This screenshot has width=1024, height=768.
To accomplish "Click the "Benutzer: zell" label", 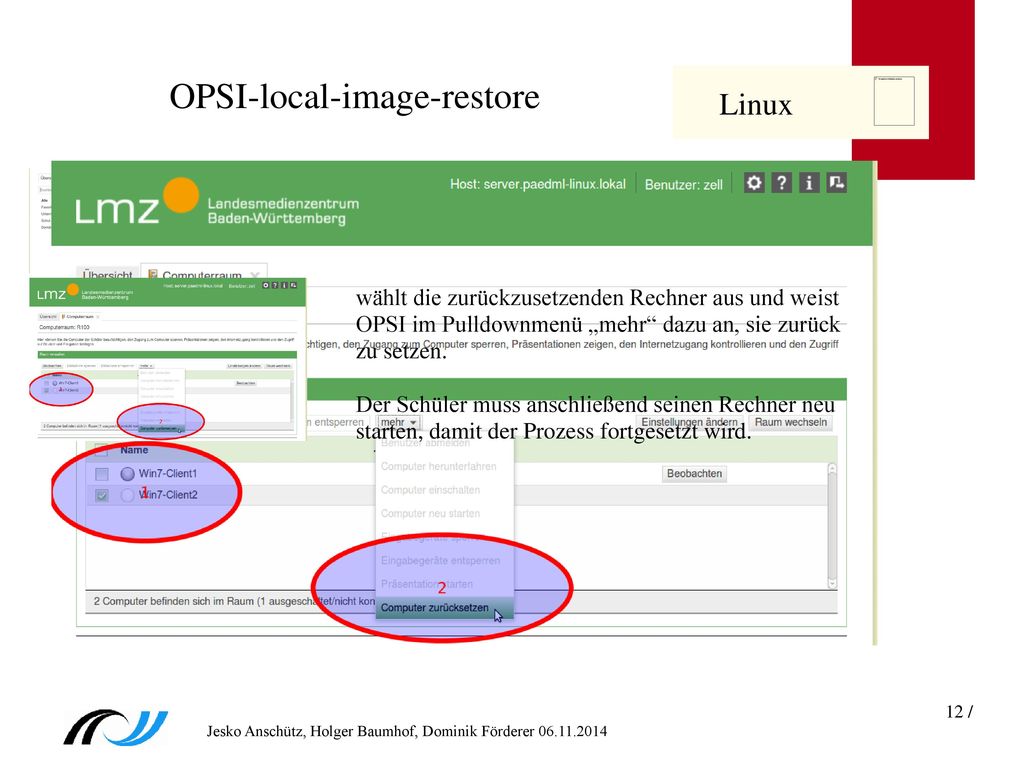I will click(684, 185).
